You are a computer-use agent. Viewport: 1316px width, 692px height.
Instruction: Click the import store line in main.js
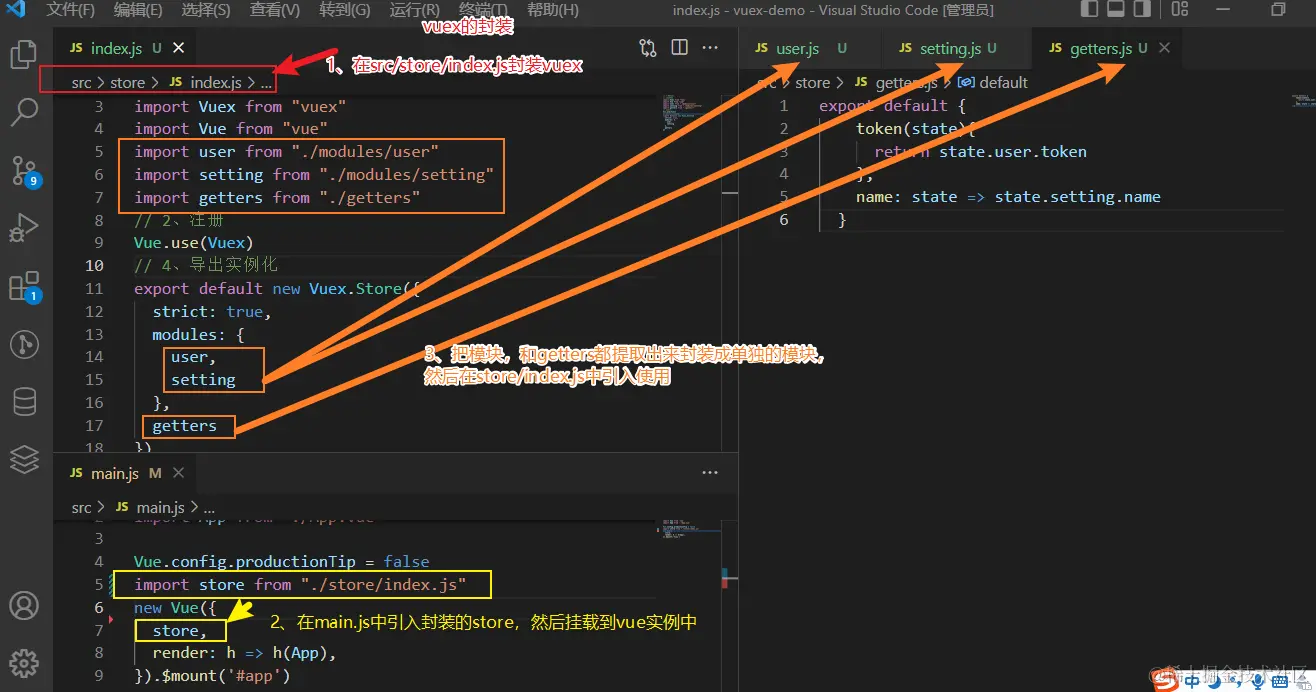300,584
